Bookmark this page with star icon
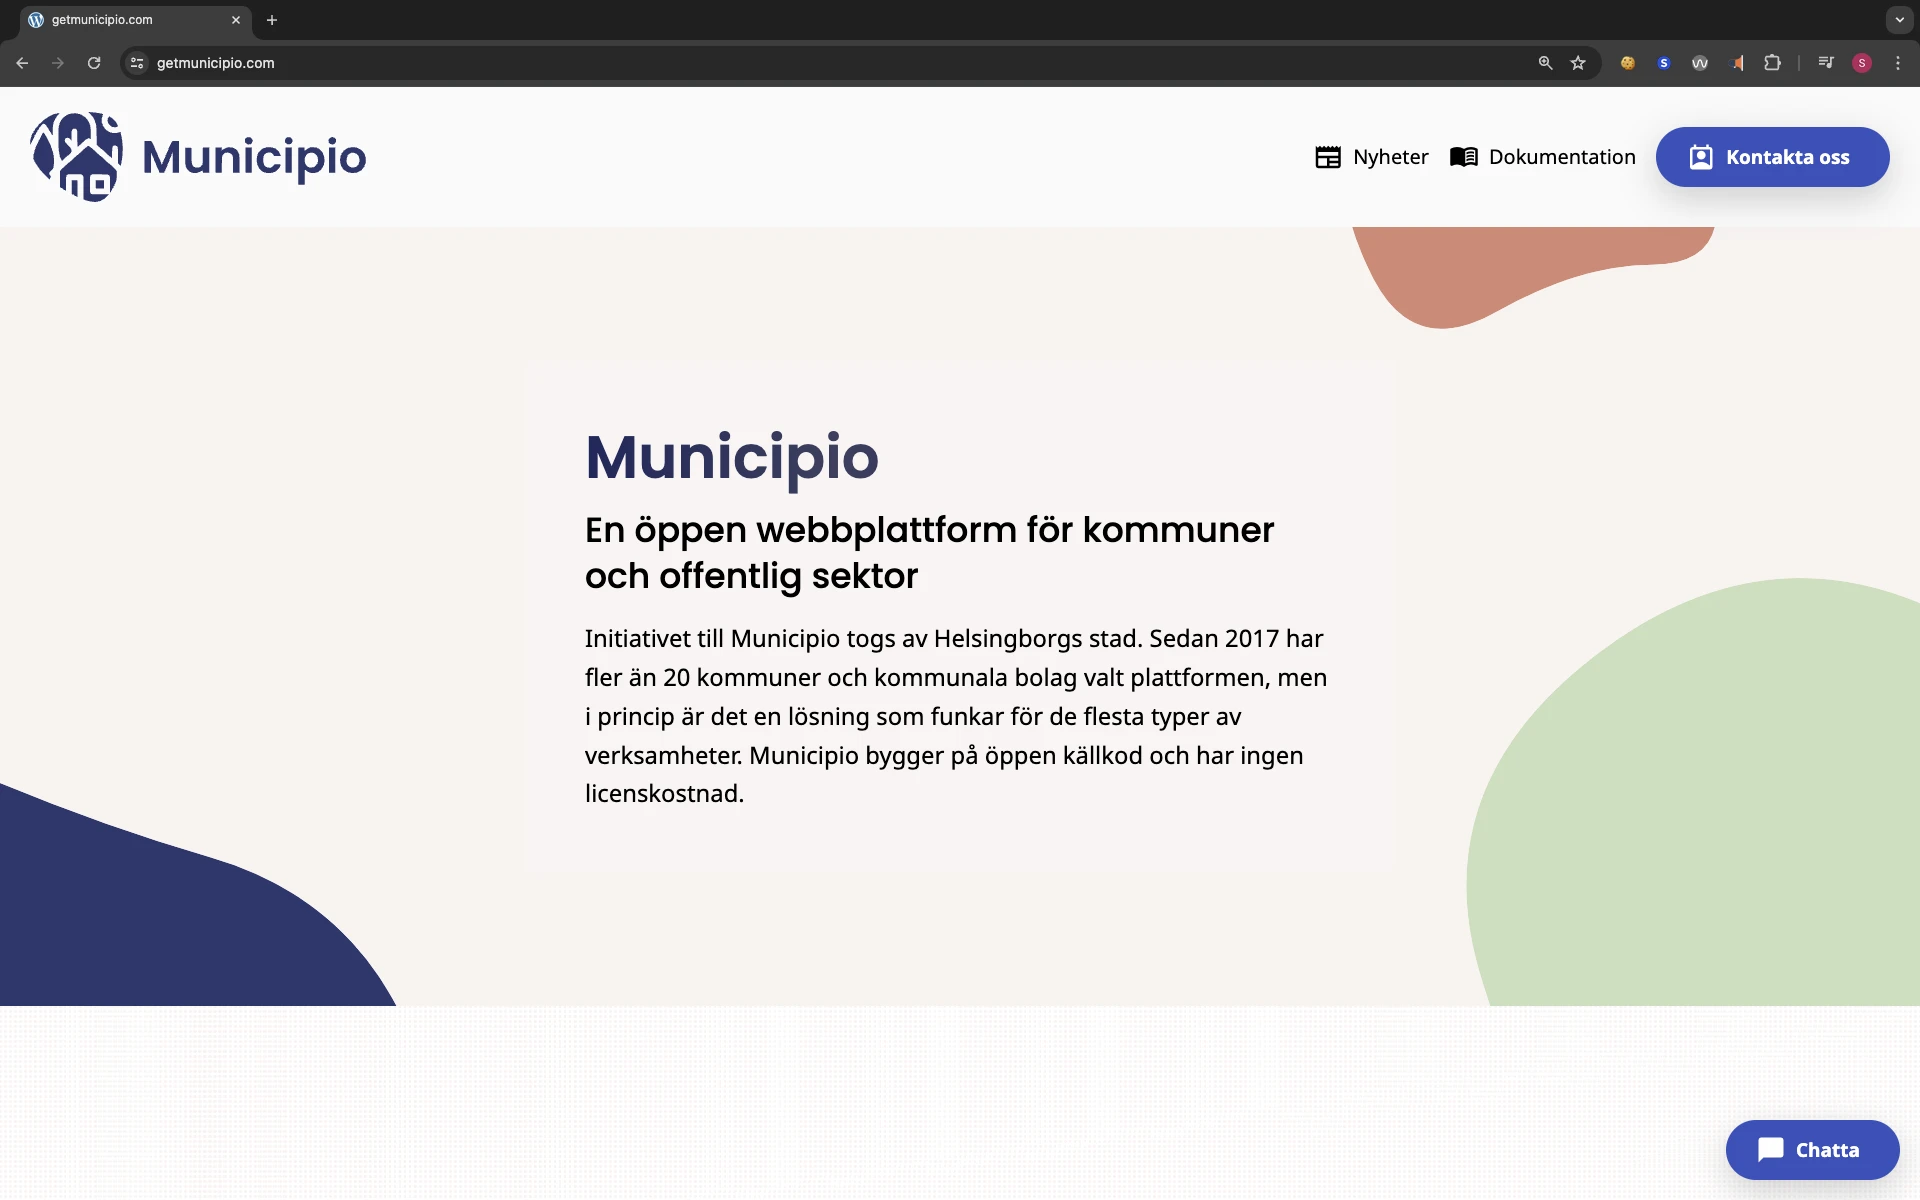The image size is (1920, 1200). (x=1578, y=63)
